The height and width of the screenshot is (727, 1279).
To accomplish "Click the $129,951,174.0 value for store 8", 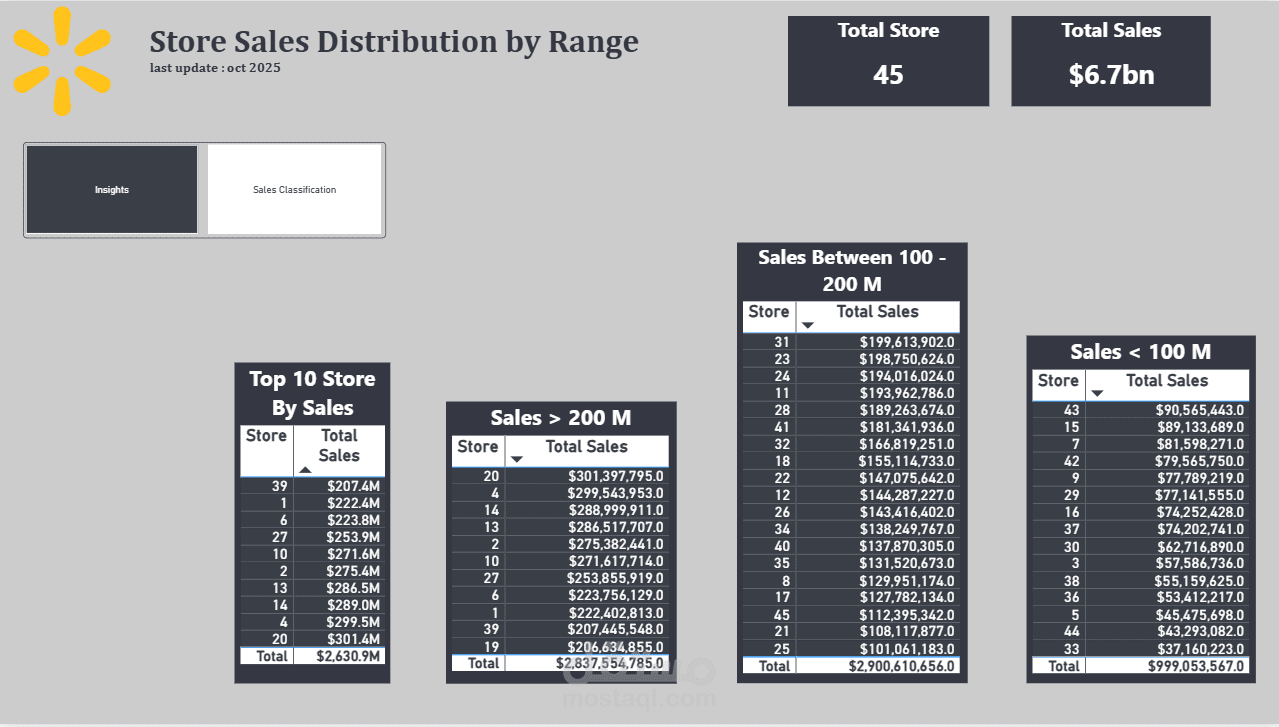I will tap(906, 581).
